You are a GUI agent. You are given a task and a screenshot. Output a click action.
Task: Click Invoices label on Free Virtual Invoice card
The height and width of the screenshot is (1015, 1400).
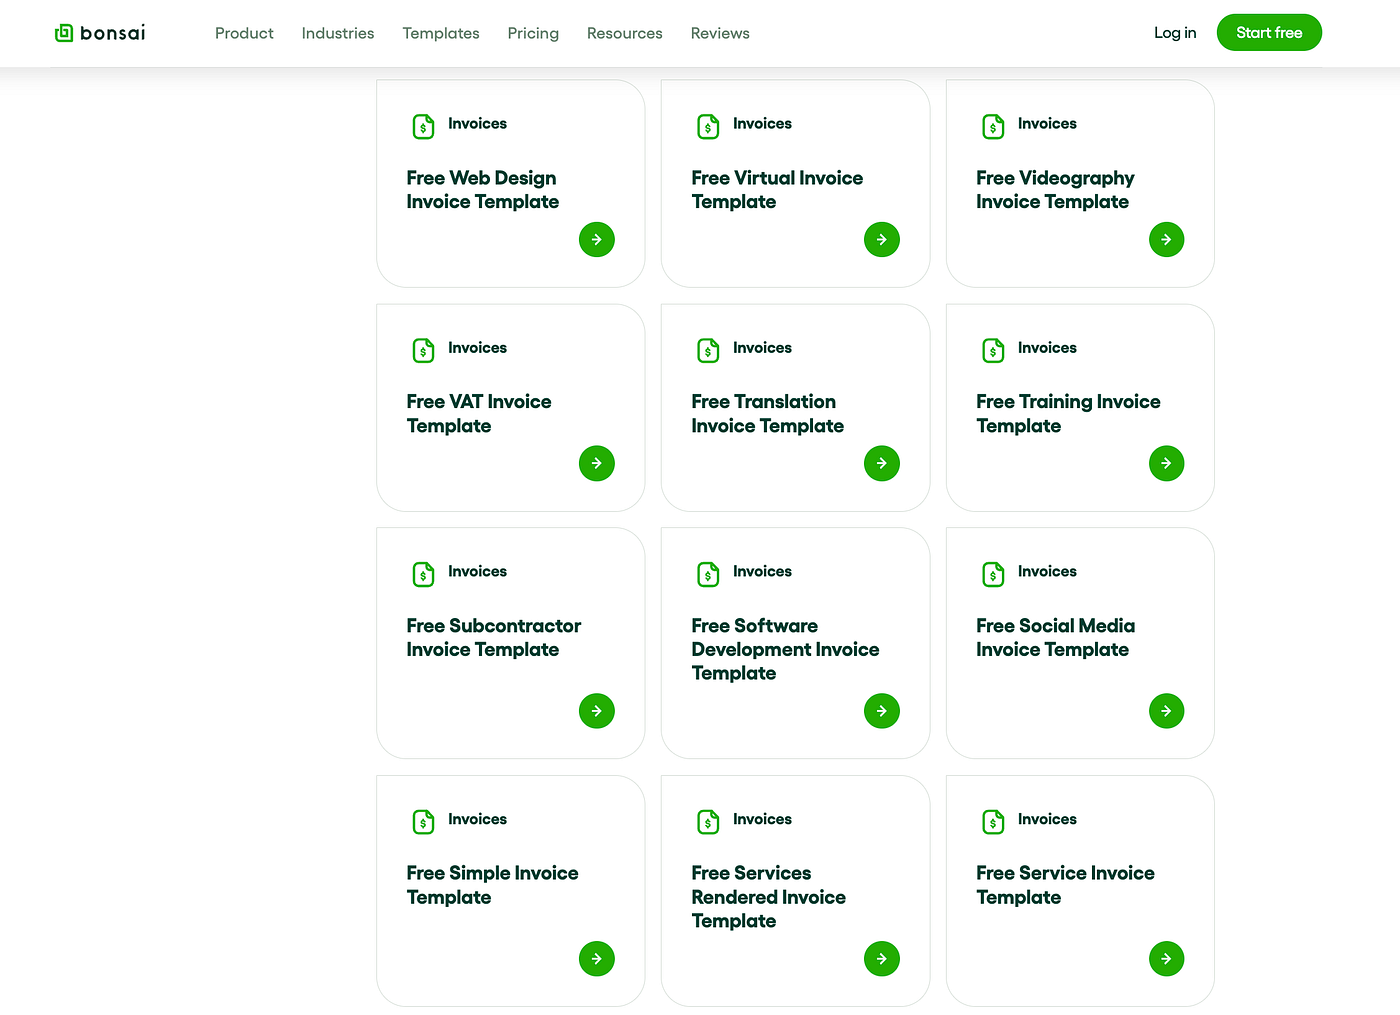click(x=762, y=124)
